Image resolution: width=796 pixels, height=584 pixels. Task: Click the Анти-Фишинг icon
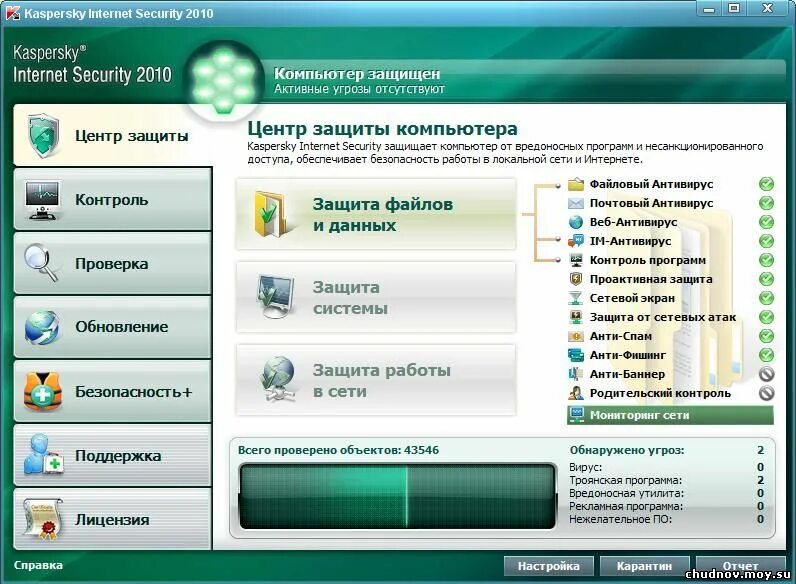click(576, 355)
